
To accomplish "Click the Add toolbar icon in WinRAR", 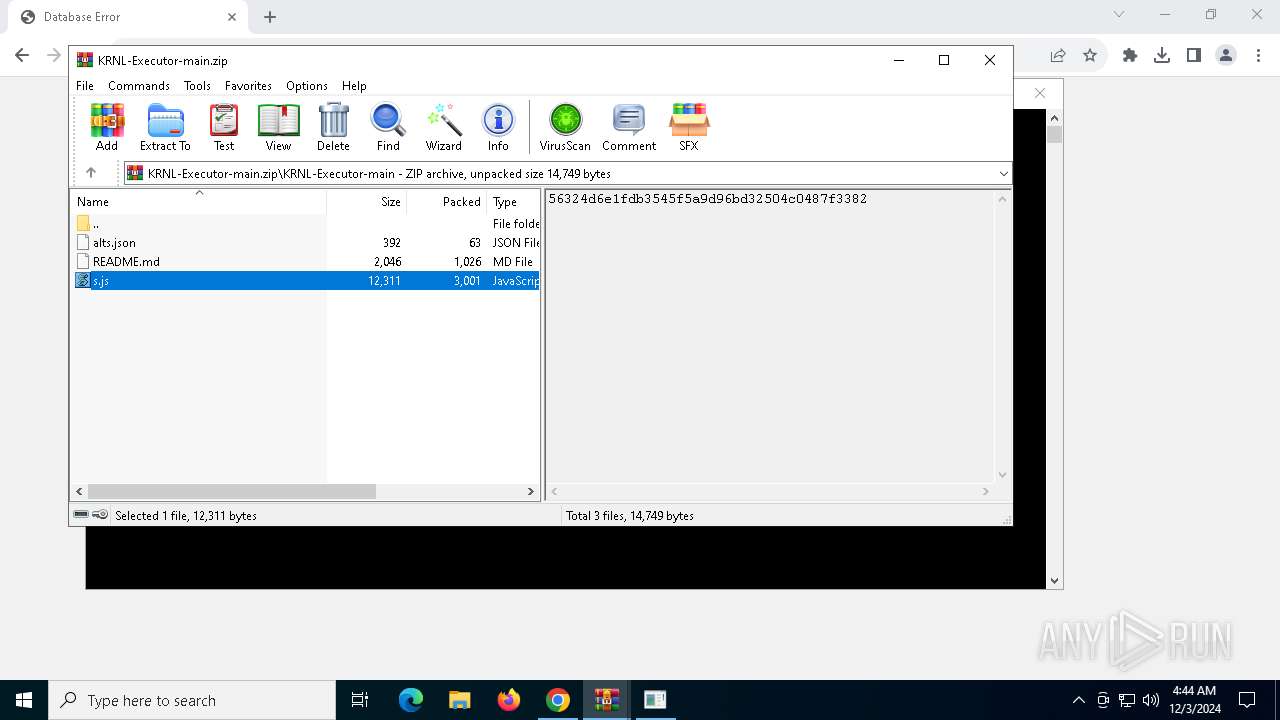I will [107, 127].
